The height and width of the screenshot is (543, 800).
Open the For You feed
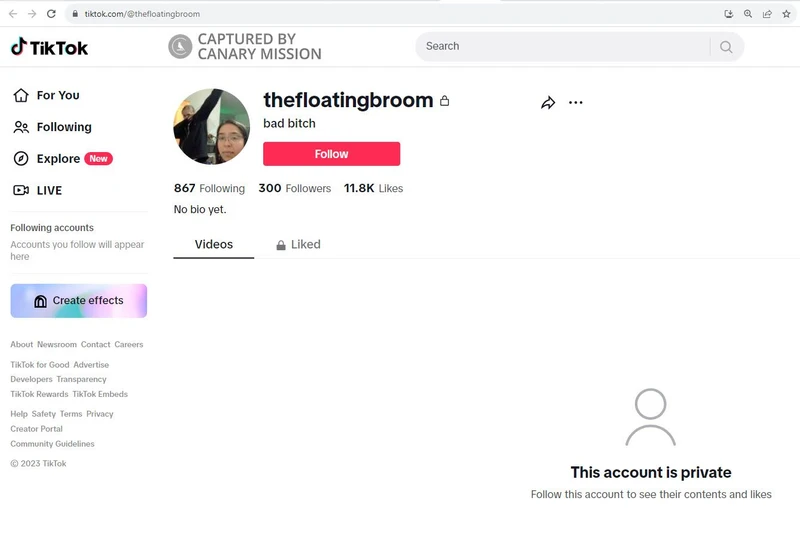point(46,95)
